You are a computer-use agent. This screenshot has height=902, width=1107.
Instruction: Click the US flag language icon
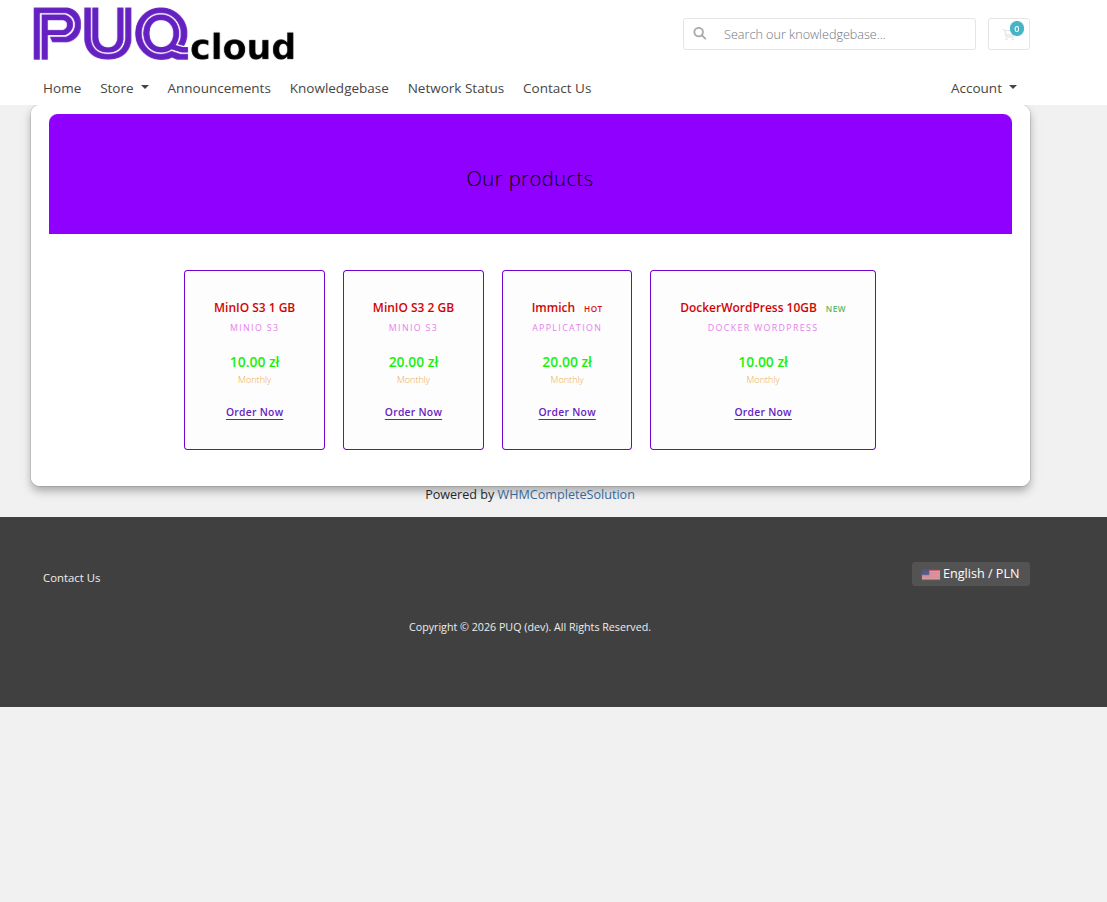coord(930,574)
